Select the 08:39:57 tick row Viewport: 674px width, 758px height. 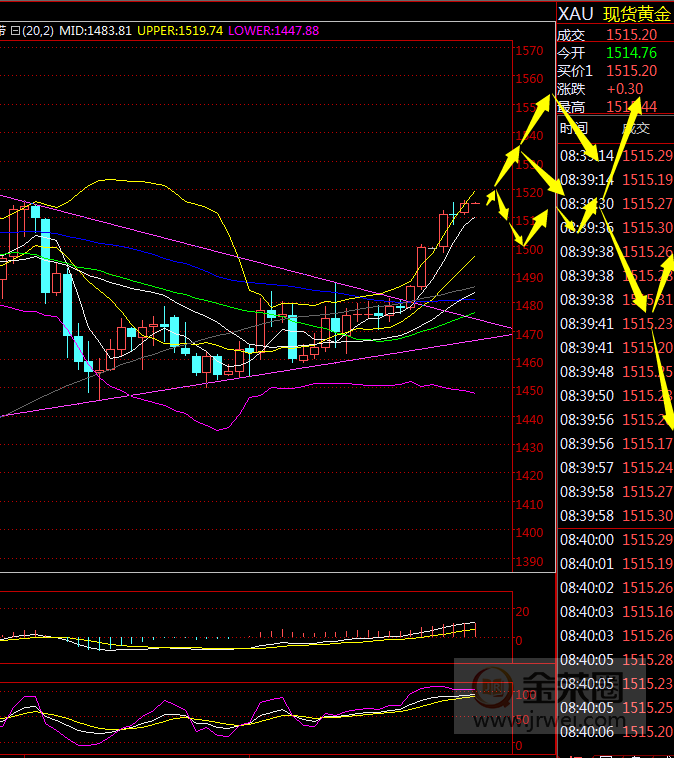point(615,468)
